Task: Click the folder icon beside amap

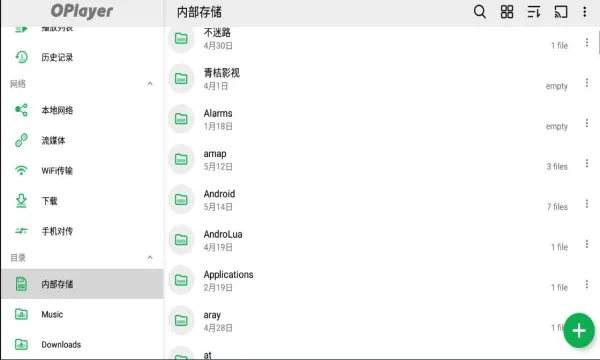Action: tap(181, 159)
